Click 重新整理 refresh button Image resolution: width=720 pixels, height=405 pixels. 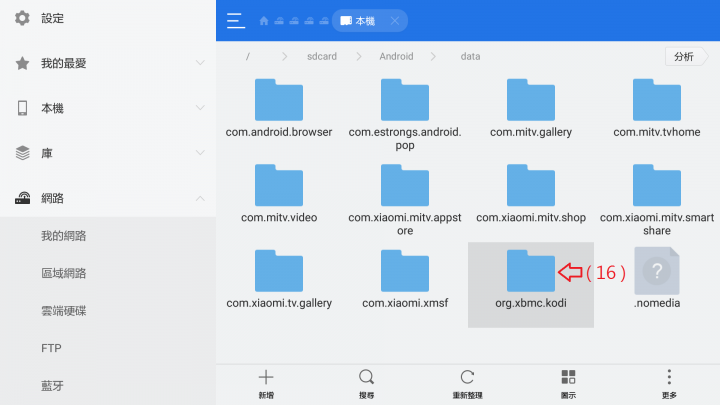(x=467, y=384)
